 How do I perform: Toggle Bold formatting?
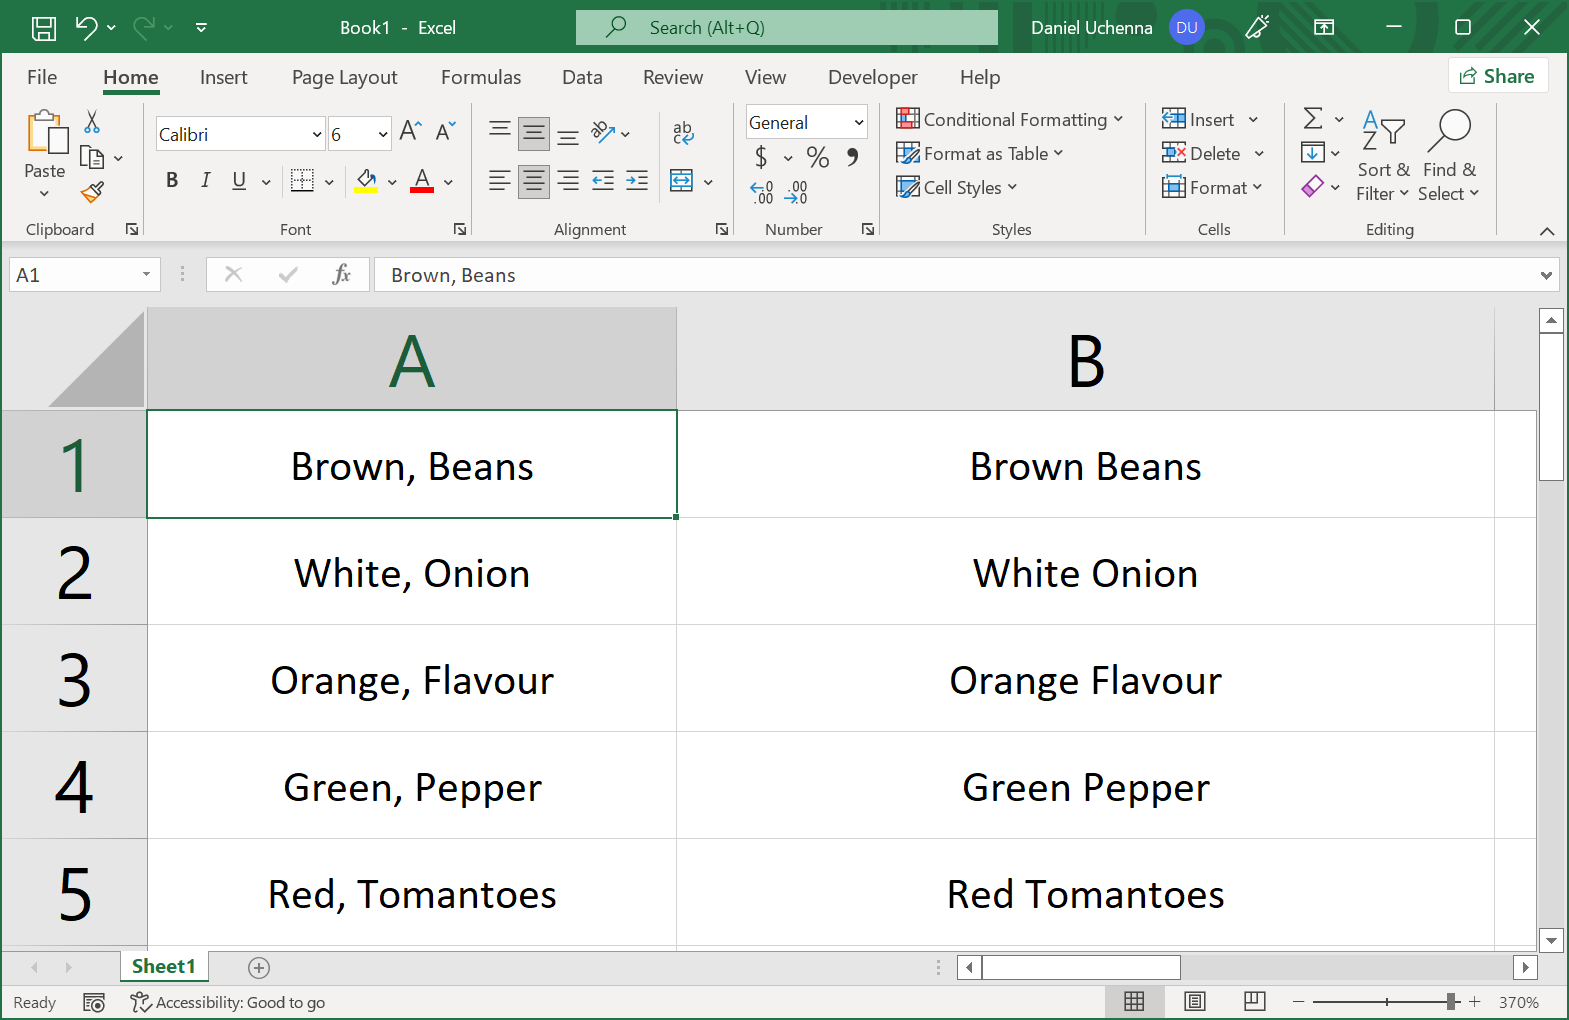pos(172,181)
